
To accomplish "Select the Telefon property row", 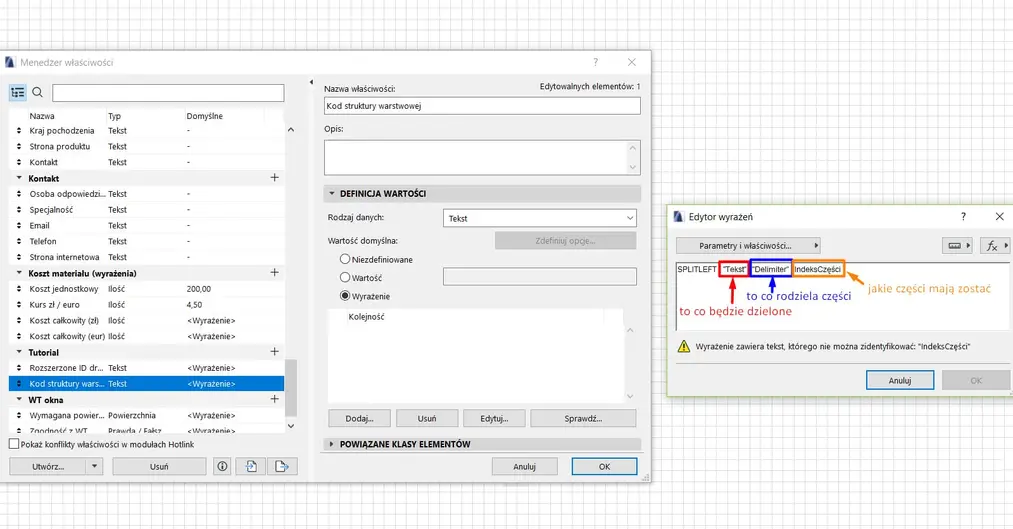I will click(147, 242).
